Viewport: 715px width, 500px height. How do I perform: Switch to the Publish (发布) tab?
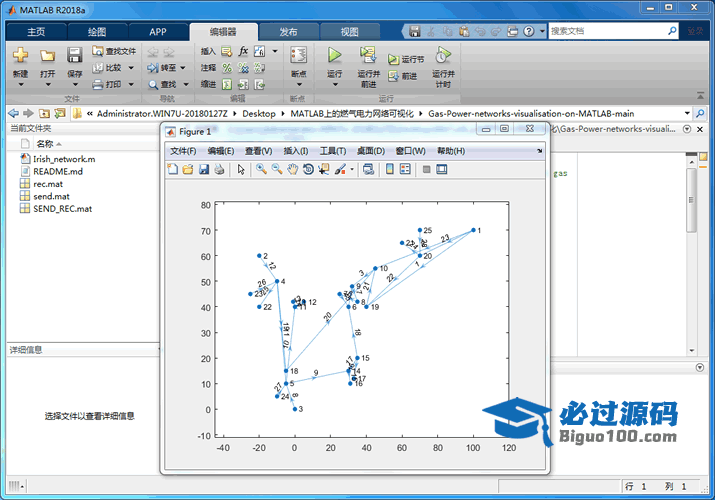tap(288, 31)
